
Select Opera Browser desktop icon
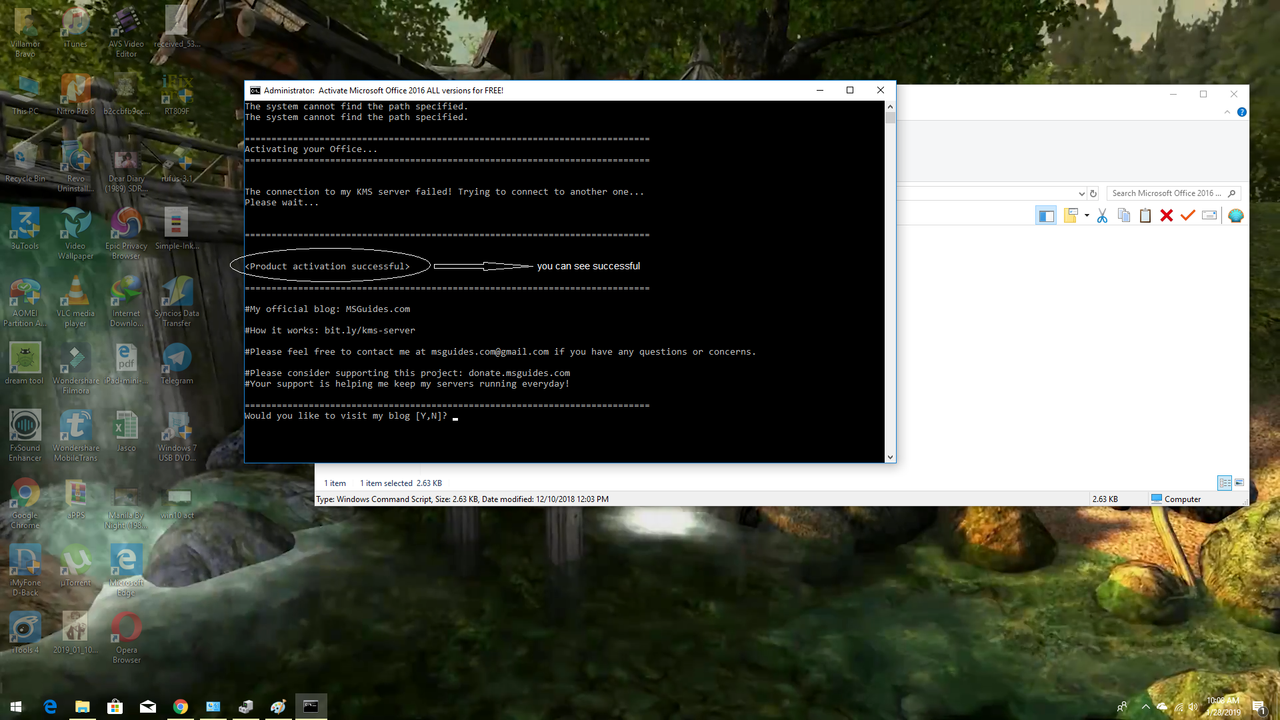point(126,638)
